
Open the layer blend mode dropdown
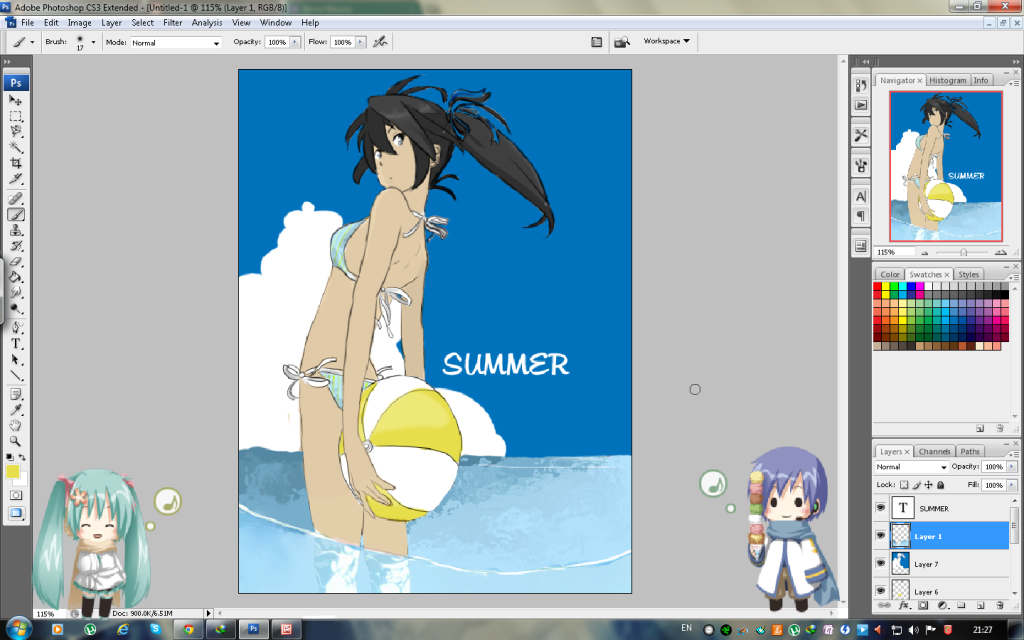click(x=911, y=467)
